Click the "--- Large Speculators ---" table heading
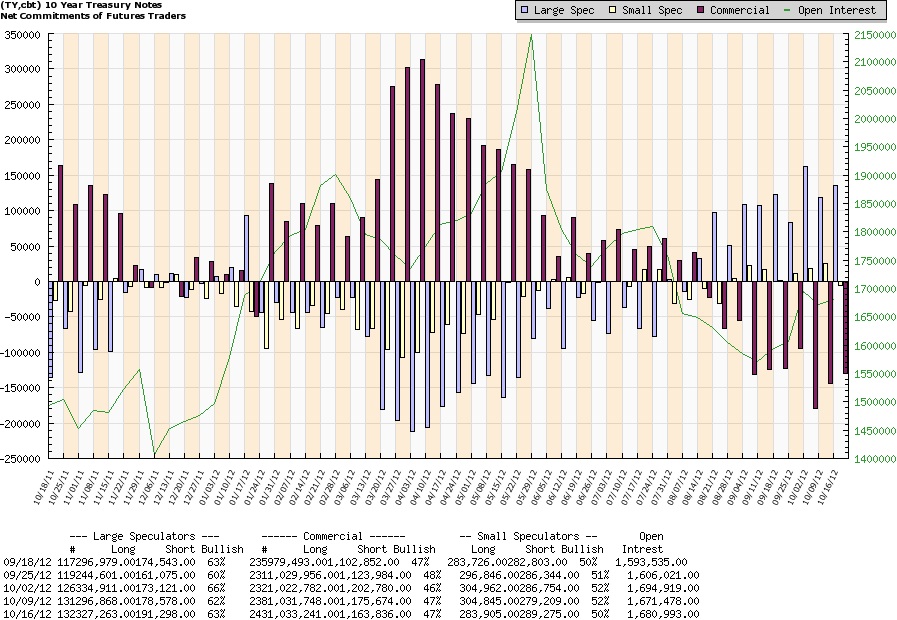897x620 pixels. 144,536
